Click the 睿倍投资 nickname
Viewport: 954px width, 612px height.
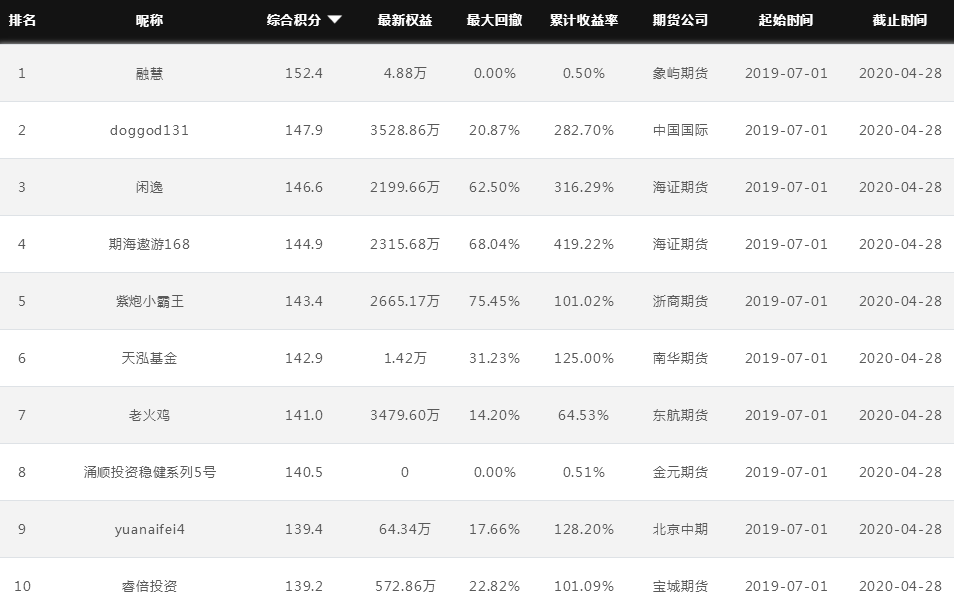pos(149,586)
